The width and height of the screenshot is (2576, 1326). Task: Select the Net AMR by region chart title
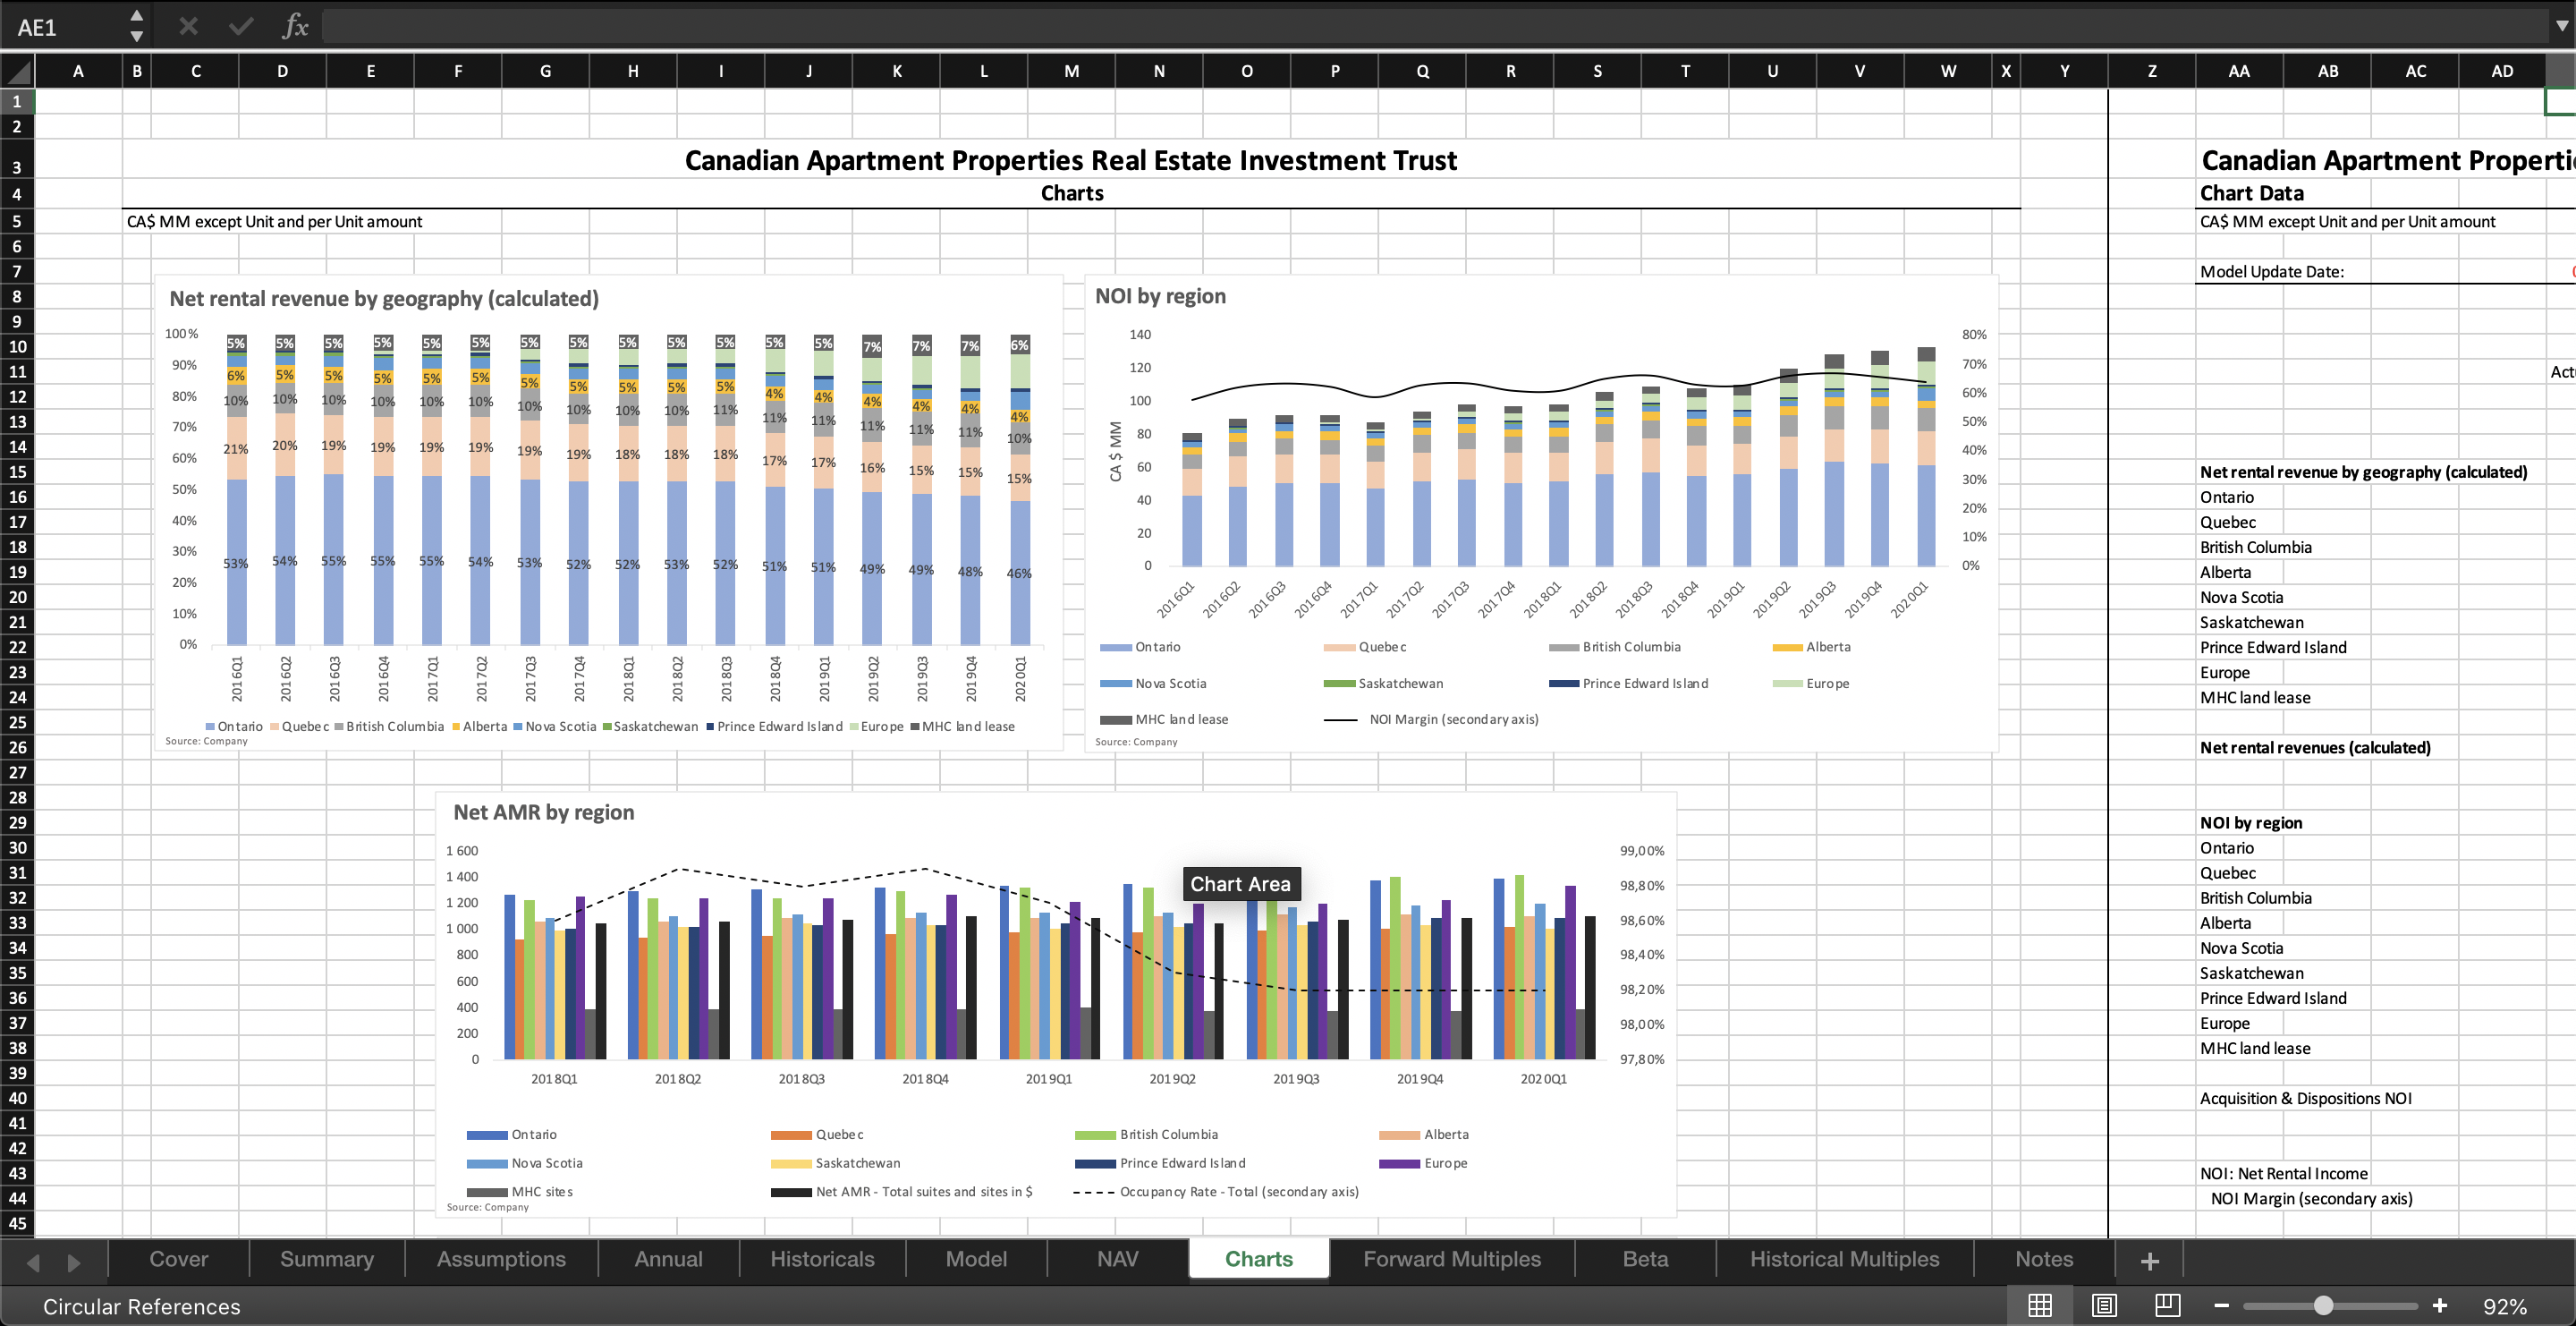tap(544, 812)
